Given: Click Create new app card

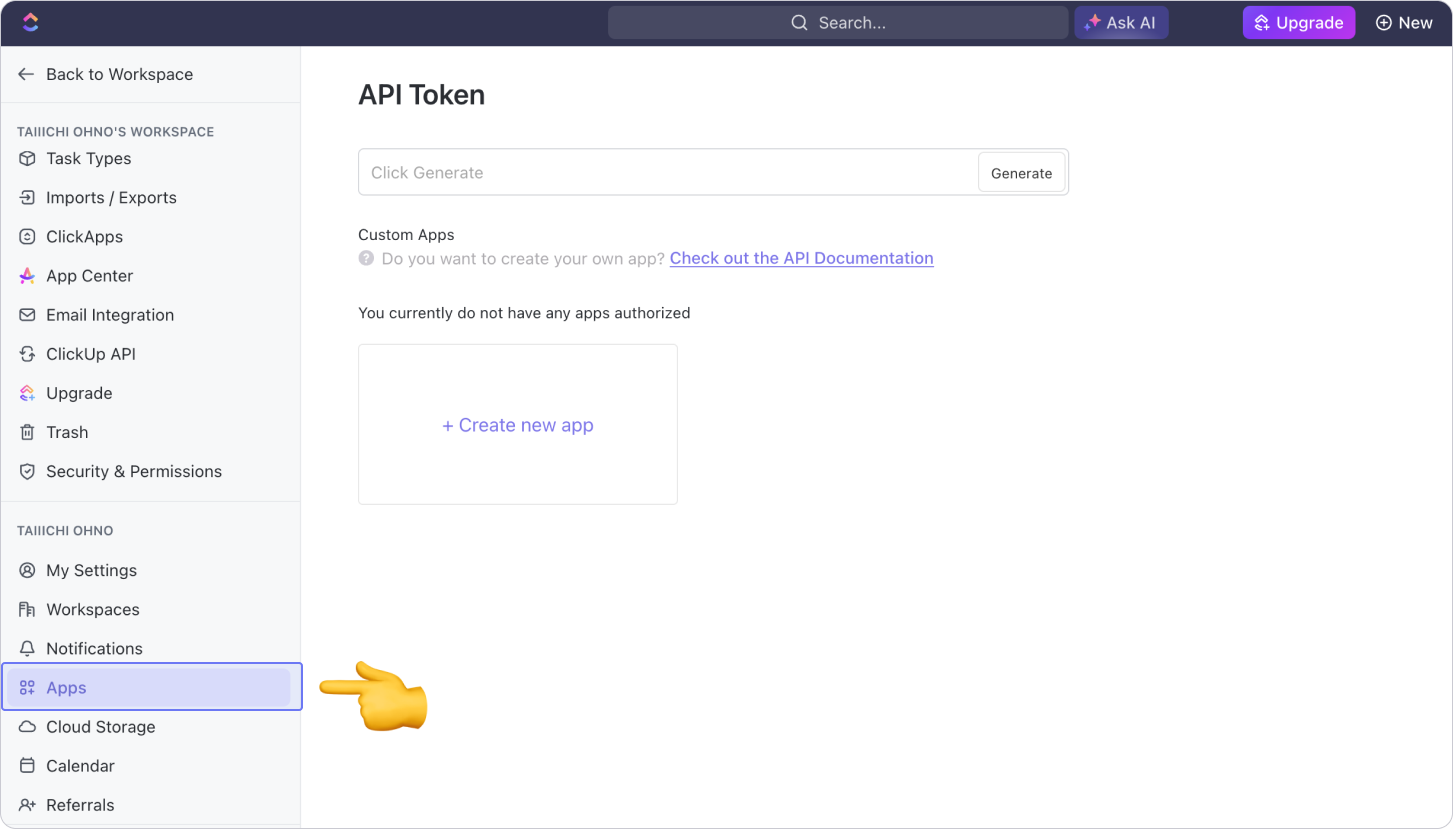Looking at the screenshot, I should click(x=517, y=425).
